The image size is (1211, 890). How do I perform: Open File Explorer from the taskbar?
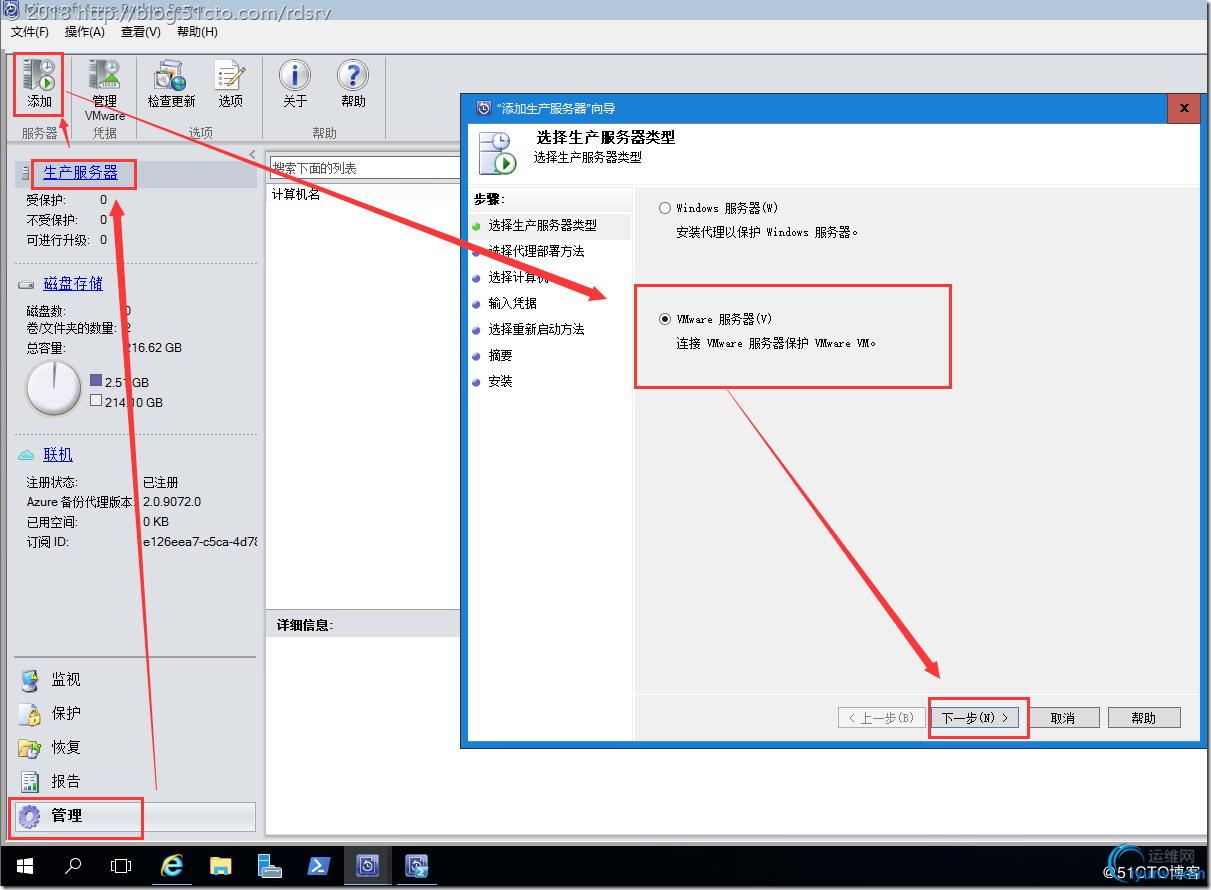coord(221,866)
